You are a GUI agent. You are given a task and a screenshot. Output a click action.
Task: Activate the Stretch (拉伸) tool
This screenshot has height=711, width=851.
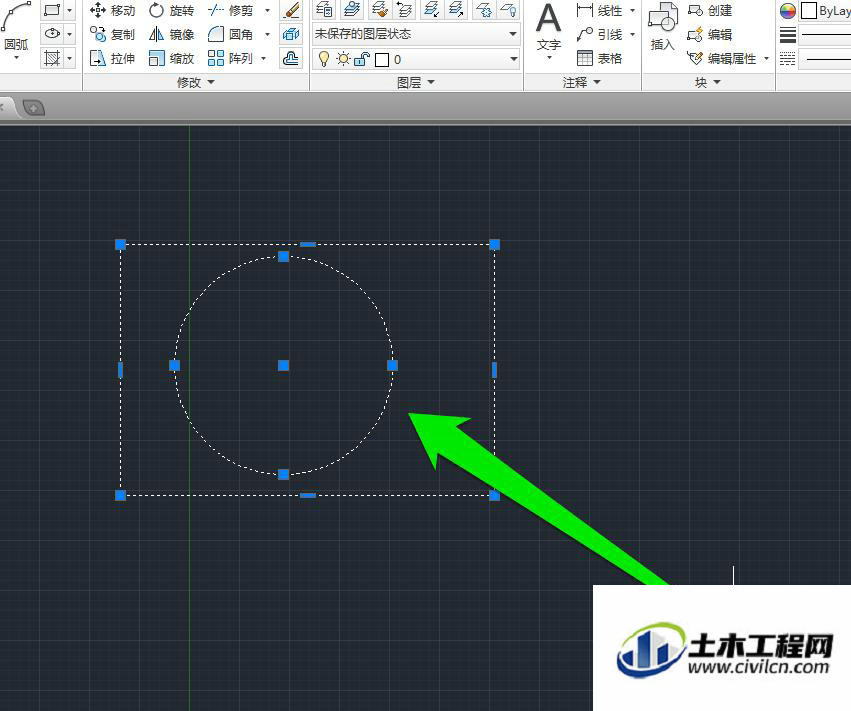pyautogui.click(x=112, y=58)
